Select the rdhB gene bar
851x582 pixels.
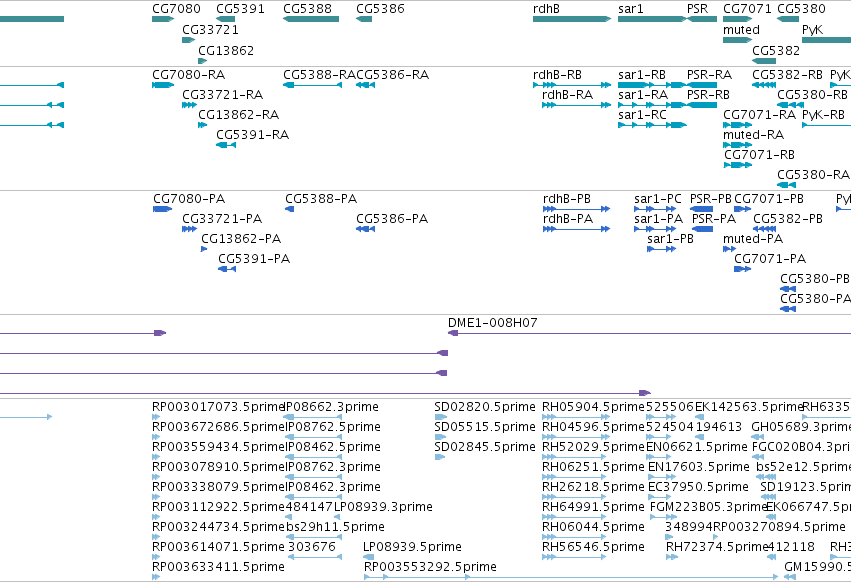[x=572, y=19]
